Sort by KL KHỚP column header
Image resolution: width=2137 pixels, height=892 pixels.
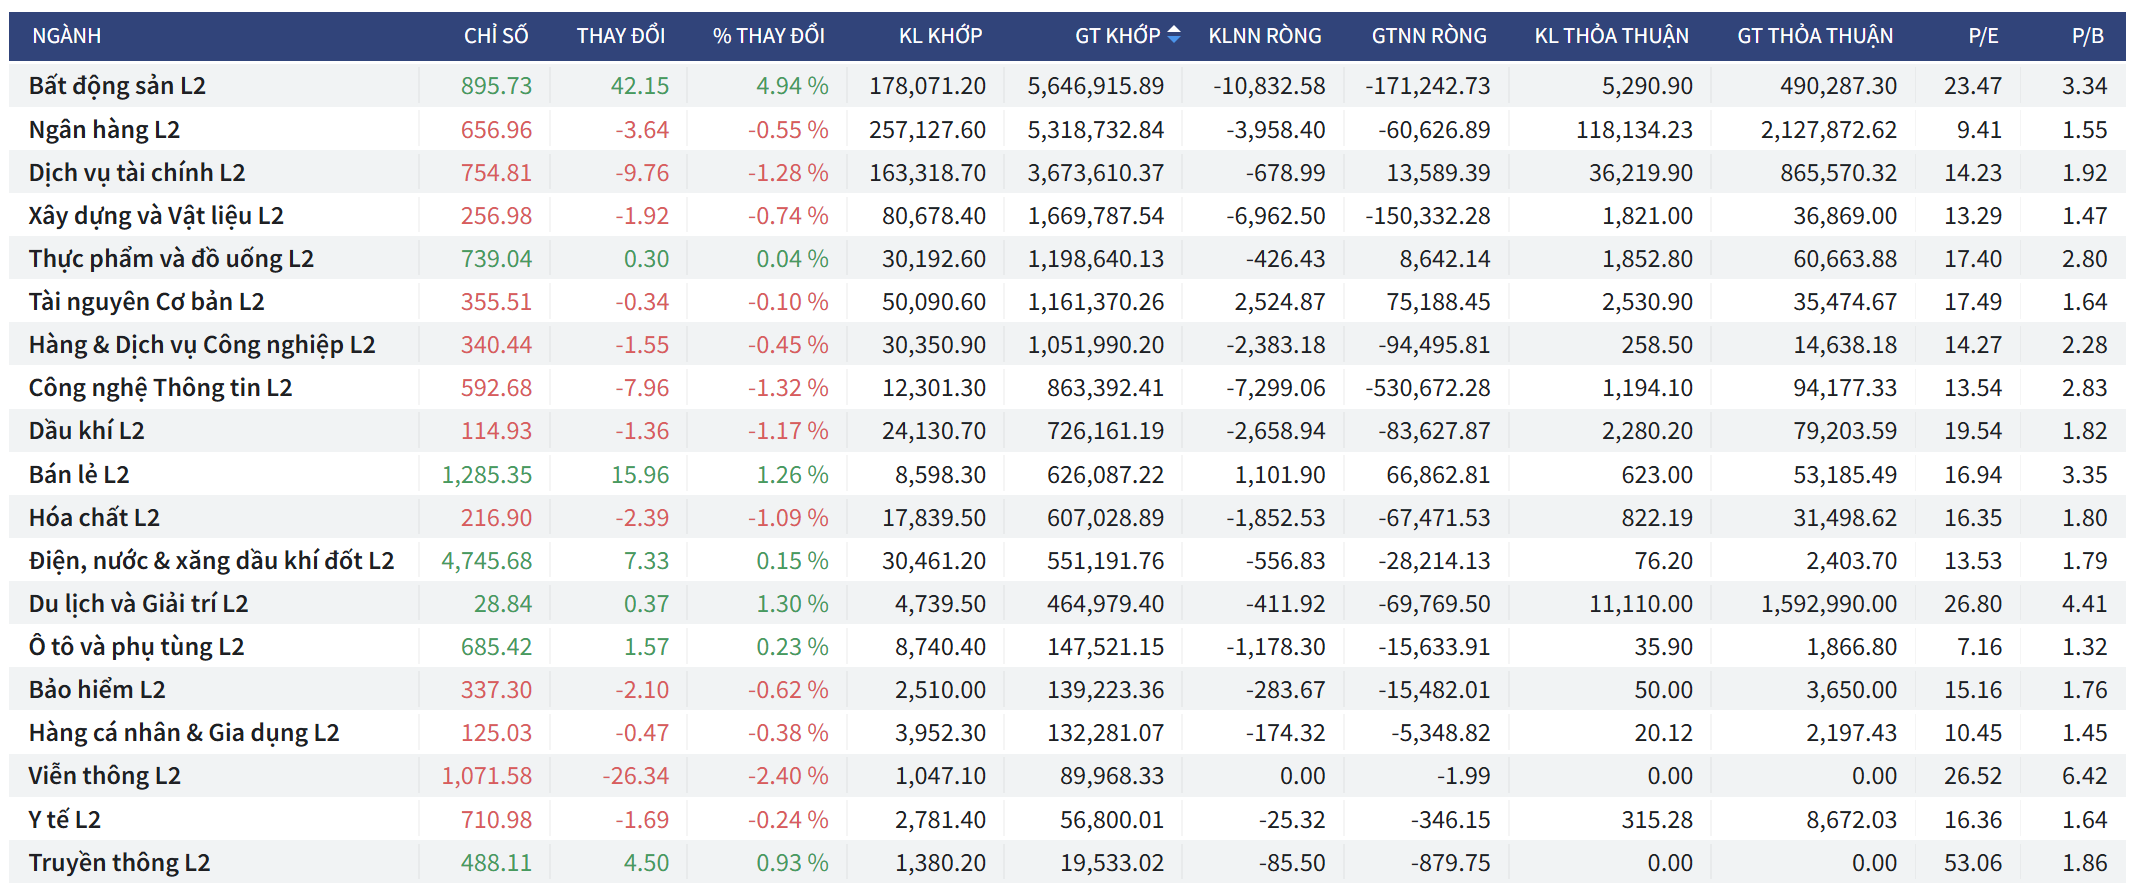(940, 36)
